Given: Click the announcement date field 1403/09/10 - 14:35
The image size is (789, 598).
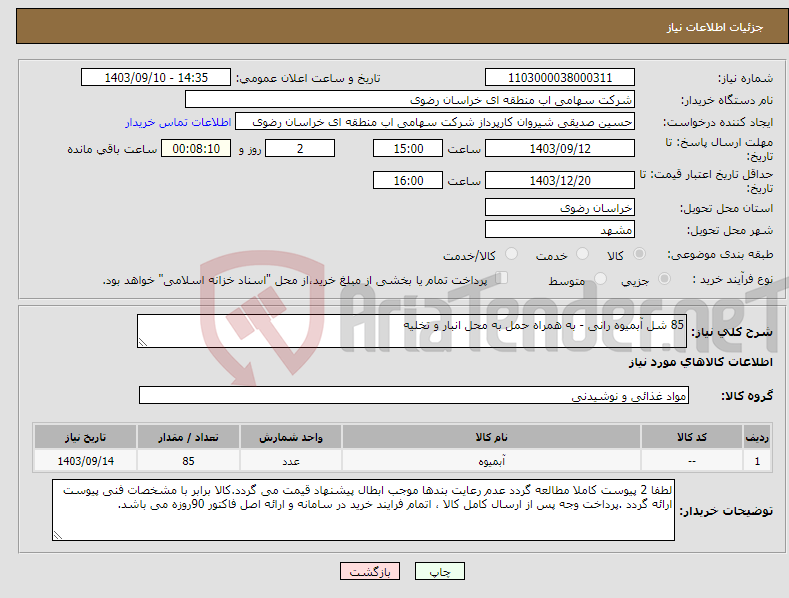Looking at the screenshot, I should [x=156, y=78].
